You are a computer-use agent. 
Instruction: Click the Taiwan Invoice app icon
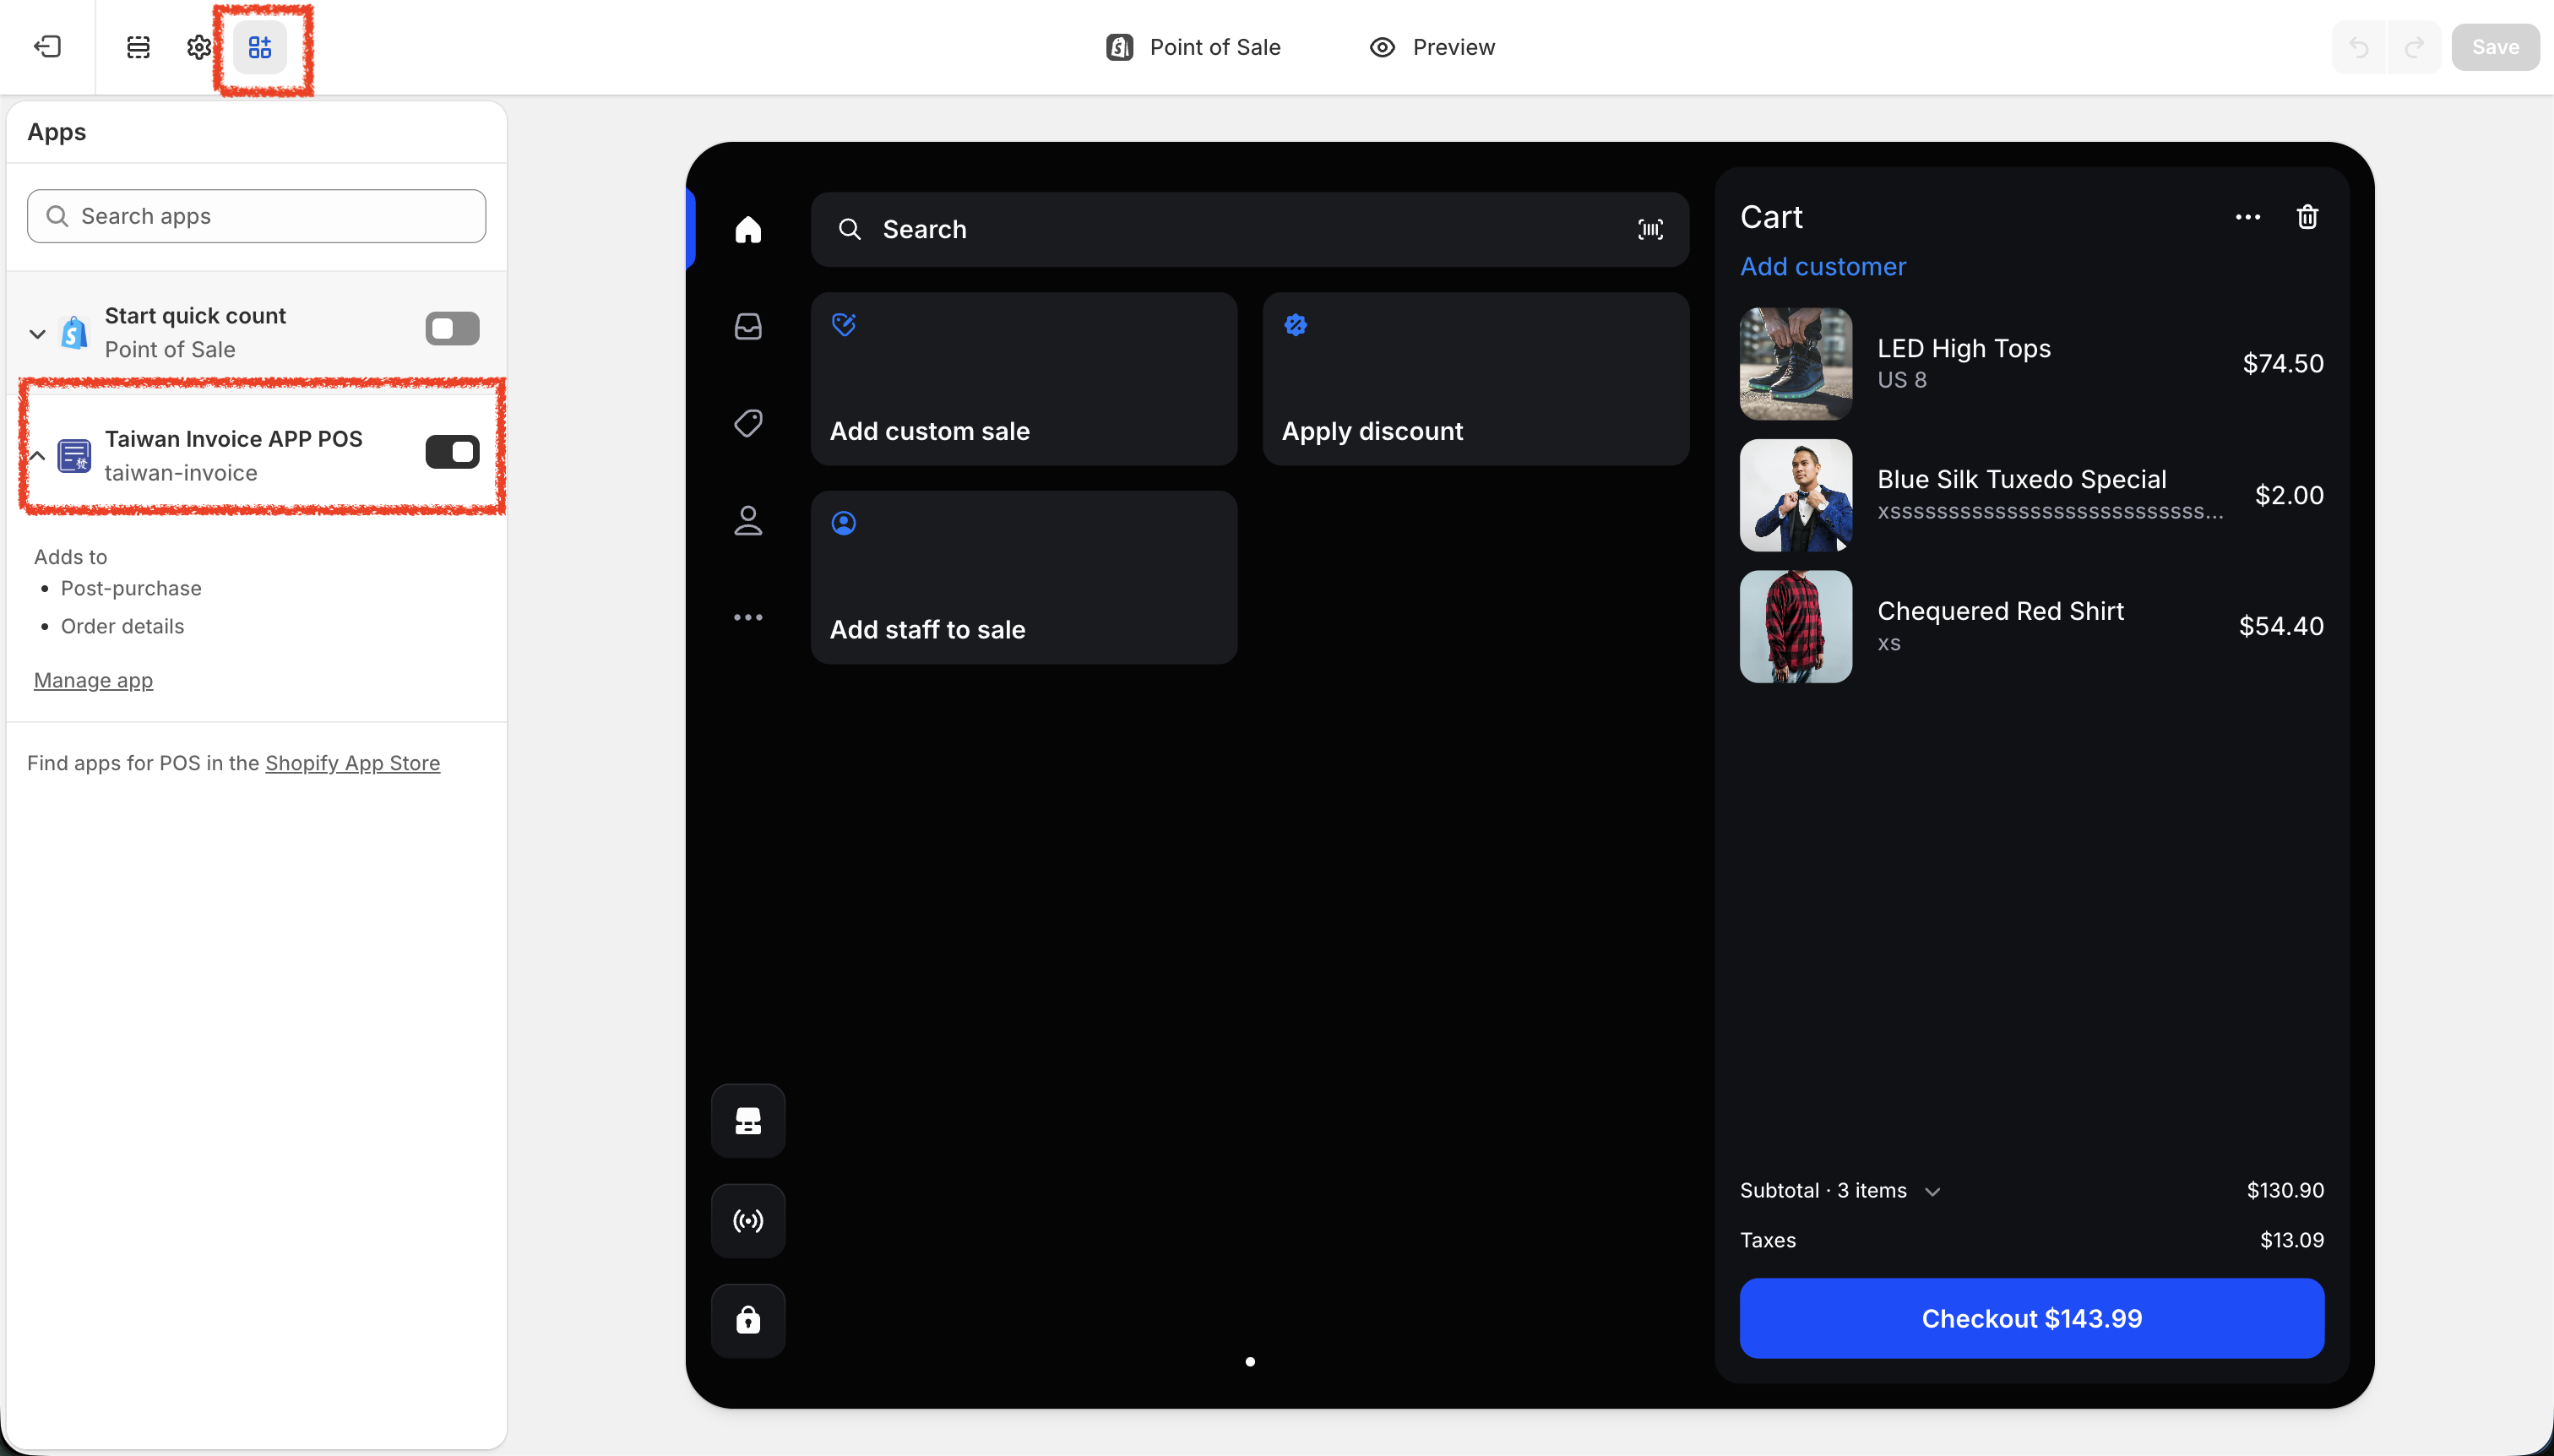point(74,456)
